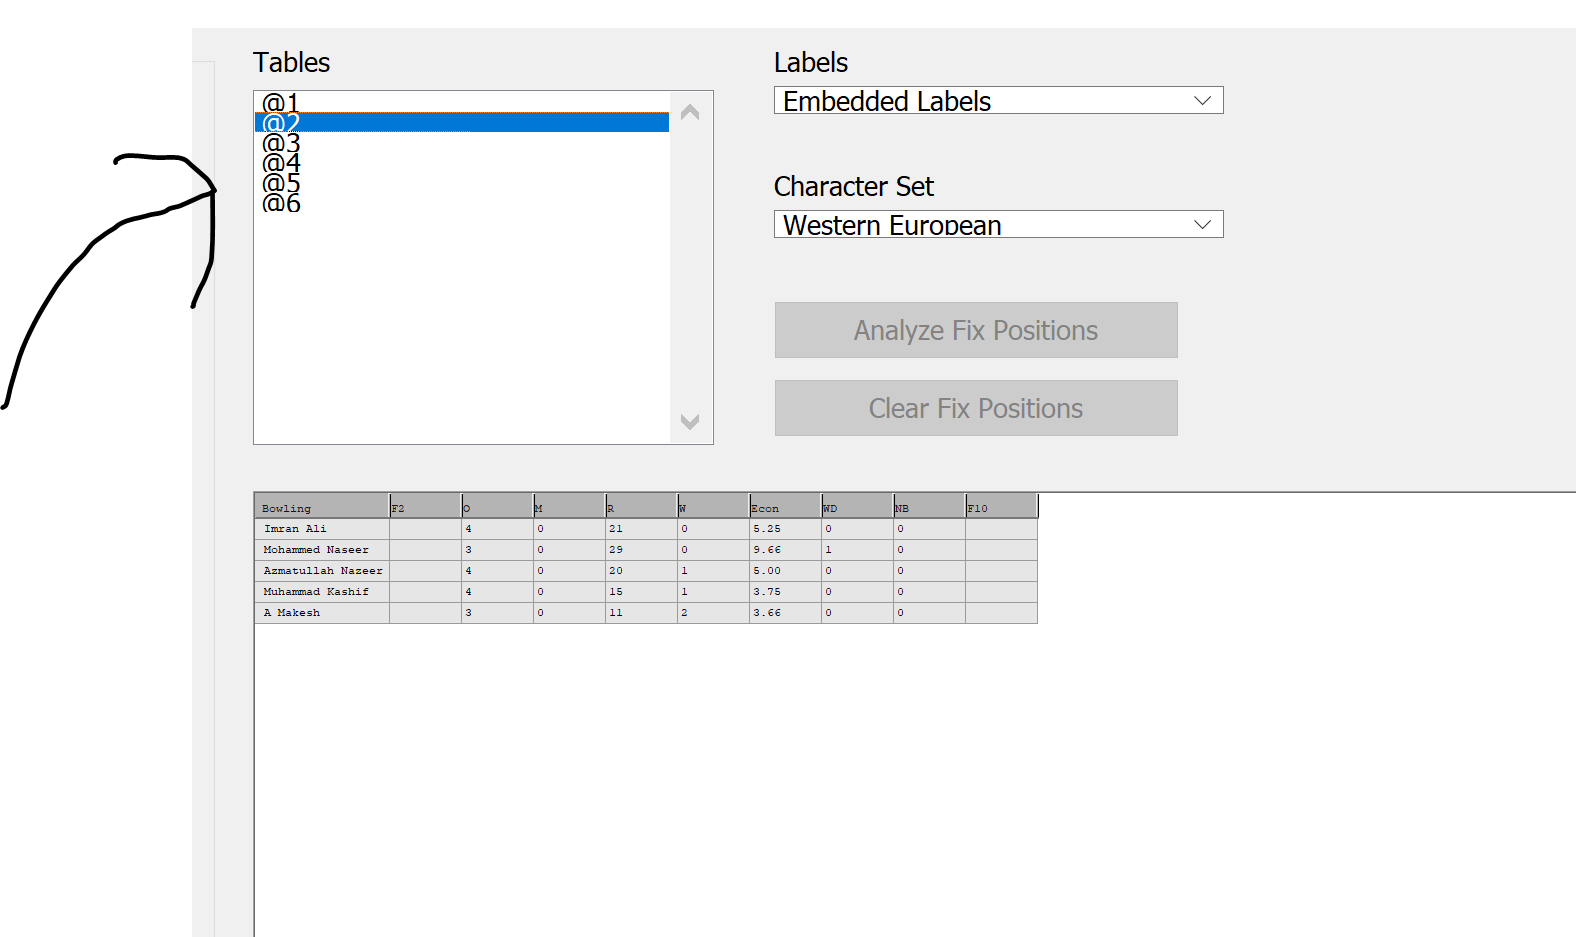Select the Imran Ali cell
The image size is (1576, 937).
click(321, 529)
